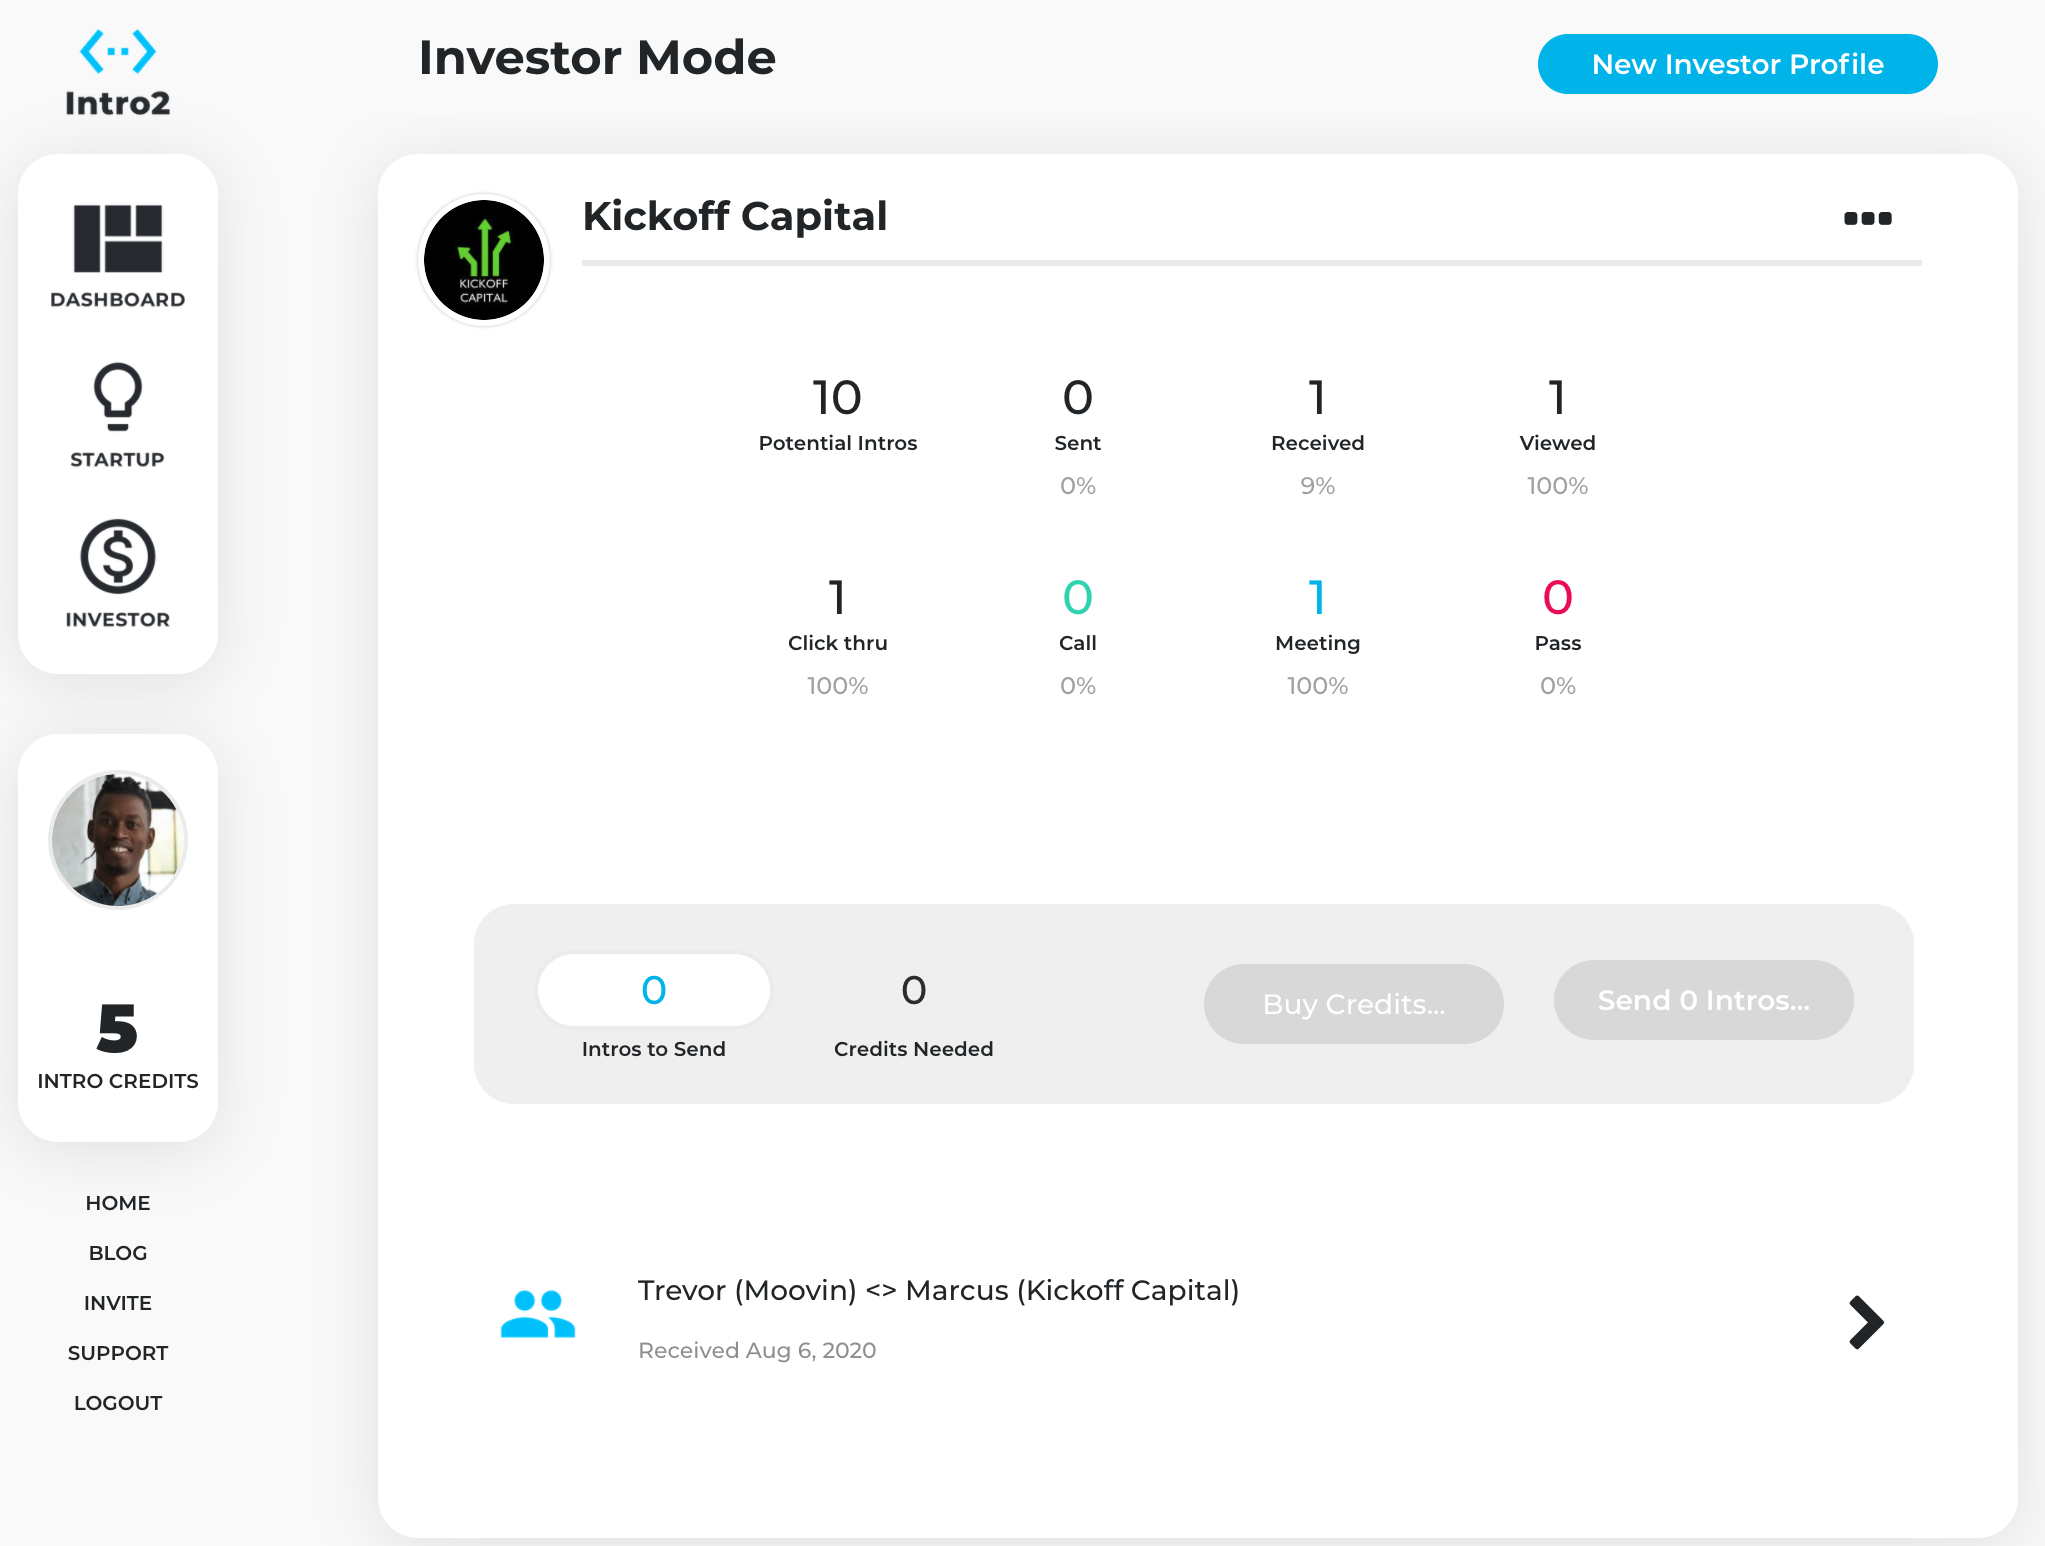Open the Support link
The image size is (2045, 1546).
point(118,1353)
